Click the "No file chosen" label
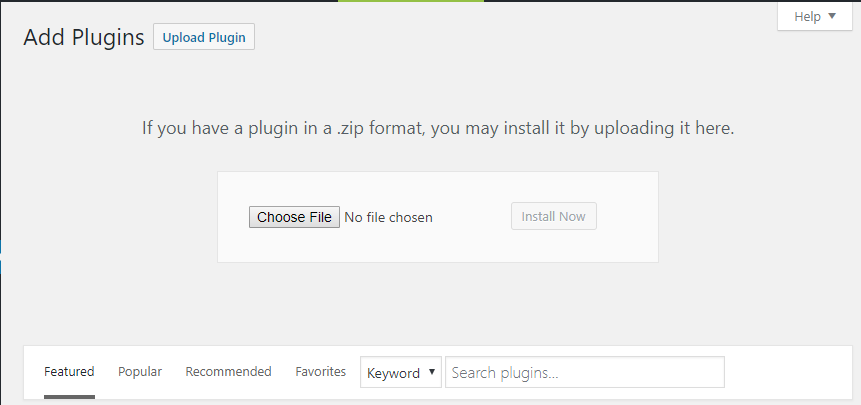Viewport: 861px width, 405px height. click(388, 217)
